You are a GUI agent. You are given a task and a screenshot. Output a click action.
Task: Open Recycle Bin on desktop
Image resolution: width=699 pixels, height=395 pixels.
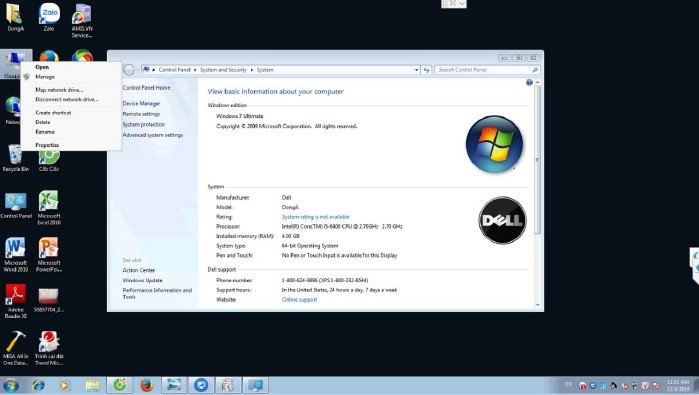pos(15,157)
